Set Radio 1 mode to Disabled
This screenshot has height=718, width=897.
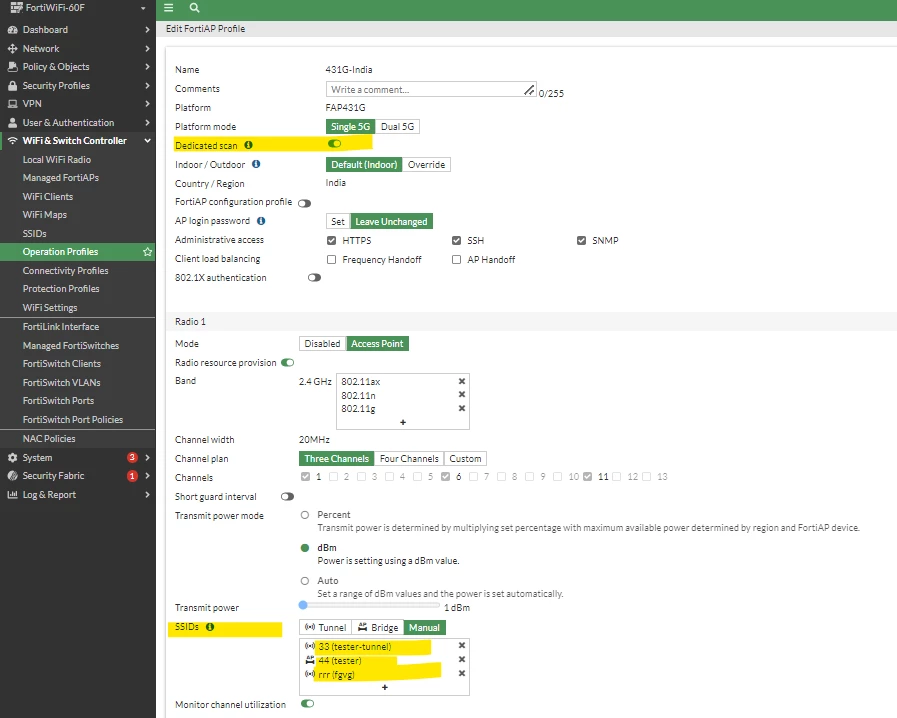[x=322, y=344]
